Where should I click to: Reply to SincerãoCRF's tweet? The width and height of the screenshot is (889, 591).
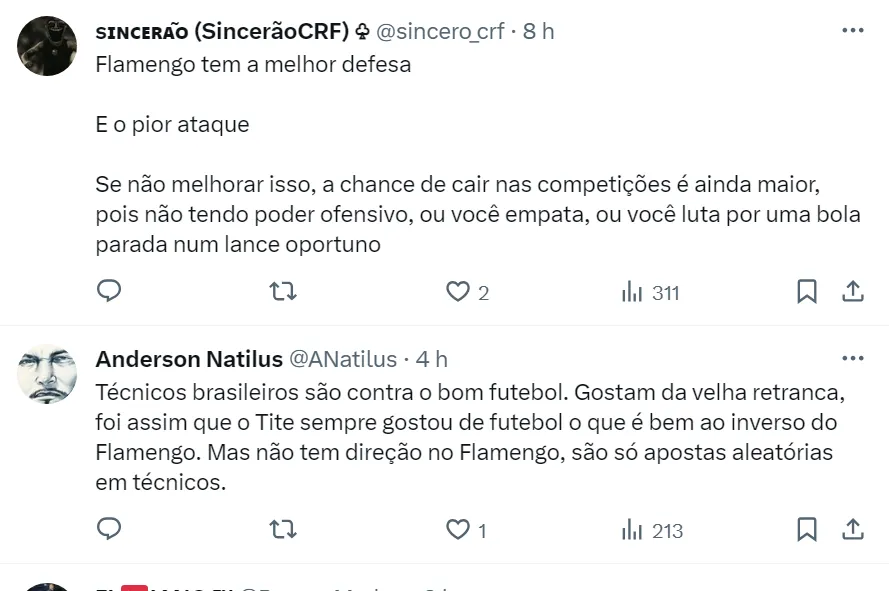click(x=109, y=291)
